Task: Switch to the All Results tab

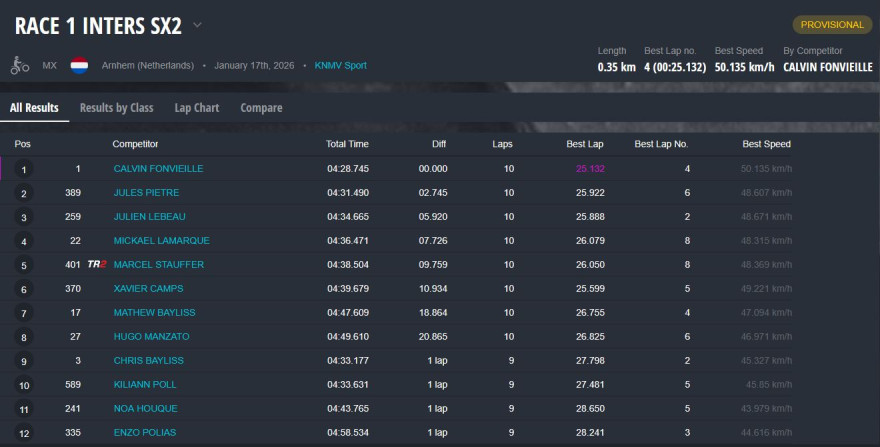Action: click(x=34, y=108)
